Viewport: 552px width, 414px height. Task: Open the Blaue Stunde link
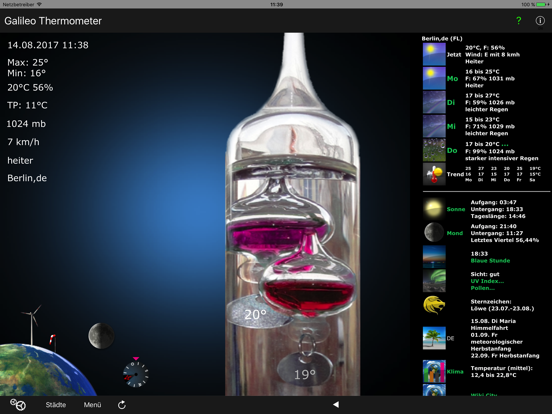[x=490, y=261]
